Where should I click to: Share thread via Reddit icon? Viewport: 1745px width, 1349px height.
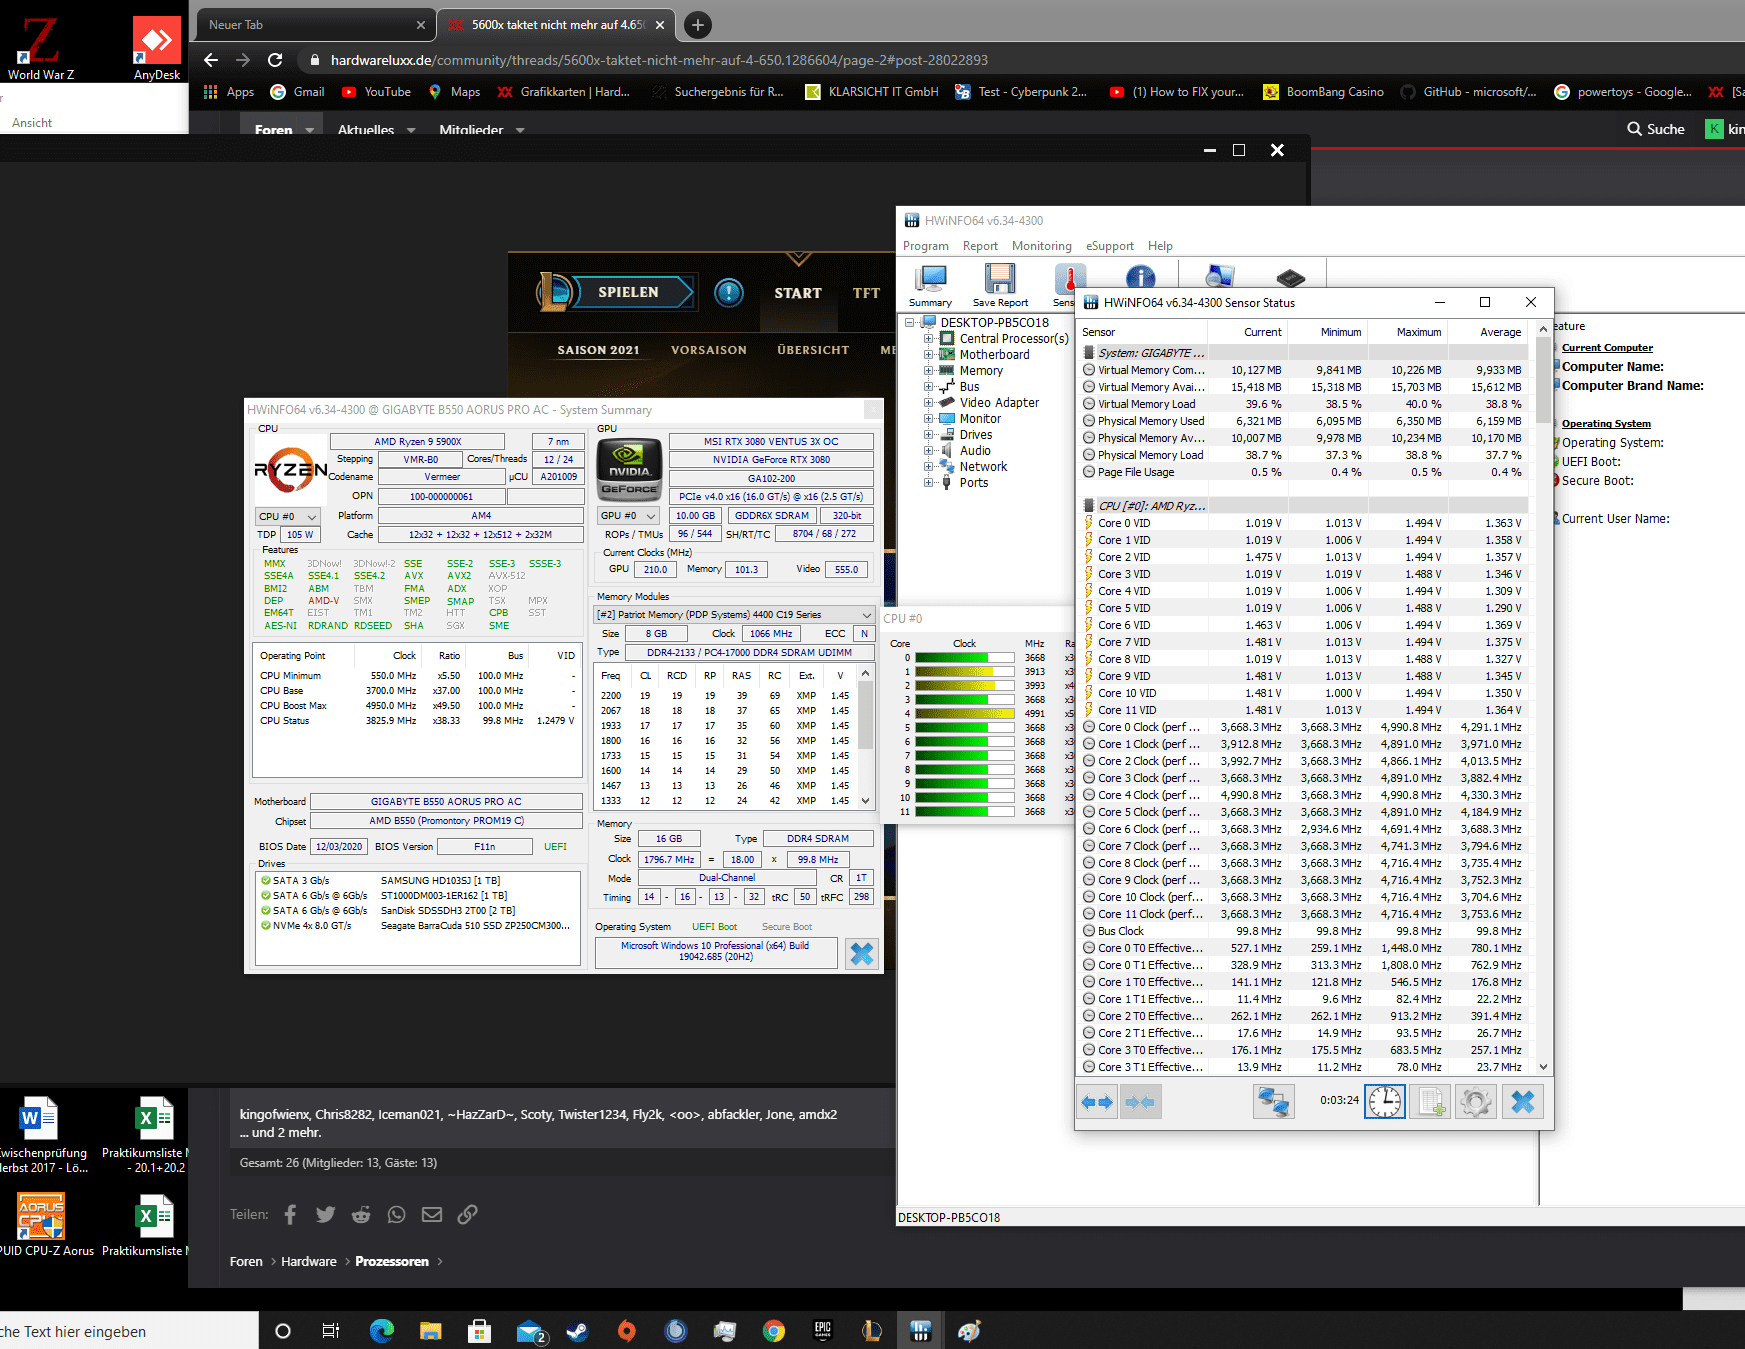click(361, 1214)
